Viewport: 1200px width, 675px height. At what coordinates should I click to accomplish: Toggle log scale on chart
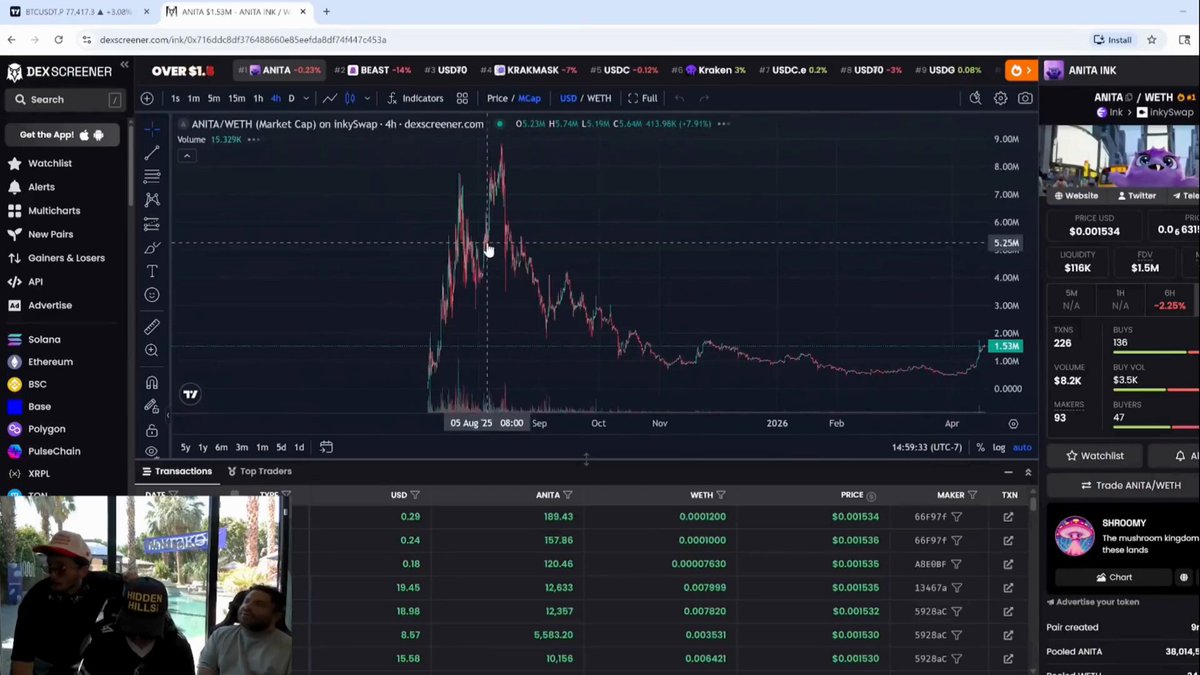998,448
